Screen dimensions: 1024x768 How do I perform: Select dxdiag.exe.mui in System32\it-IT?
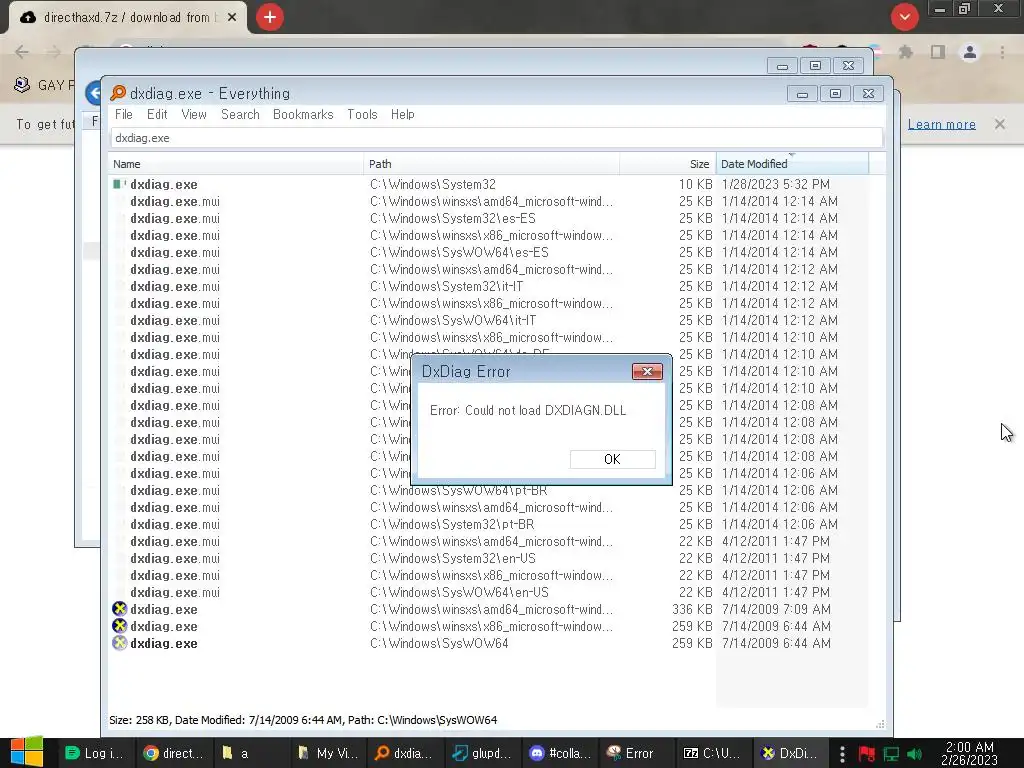[x=174, y=286]
